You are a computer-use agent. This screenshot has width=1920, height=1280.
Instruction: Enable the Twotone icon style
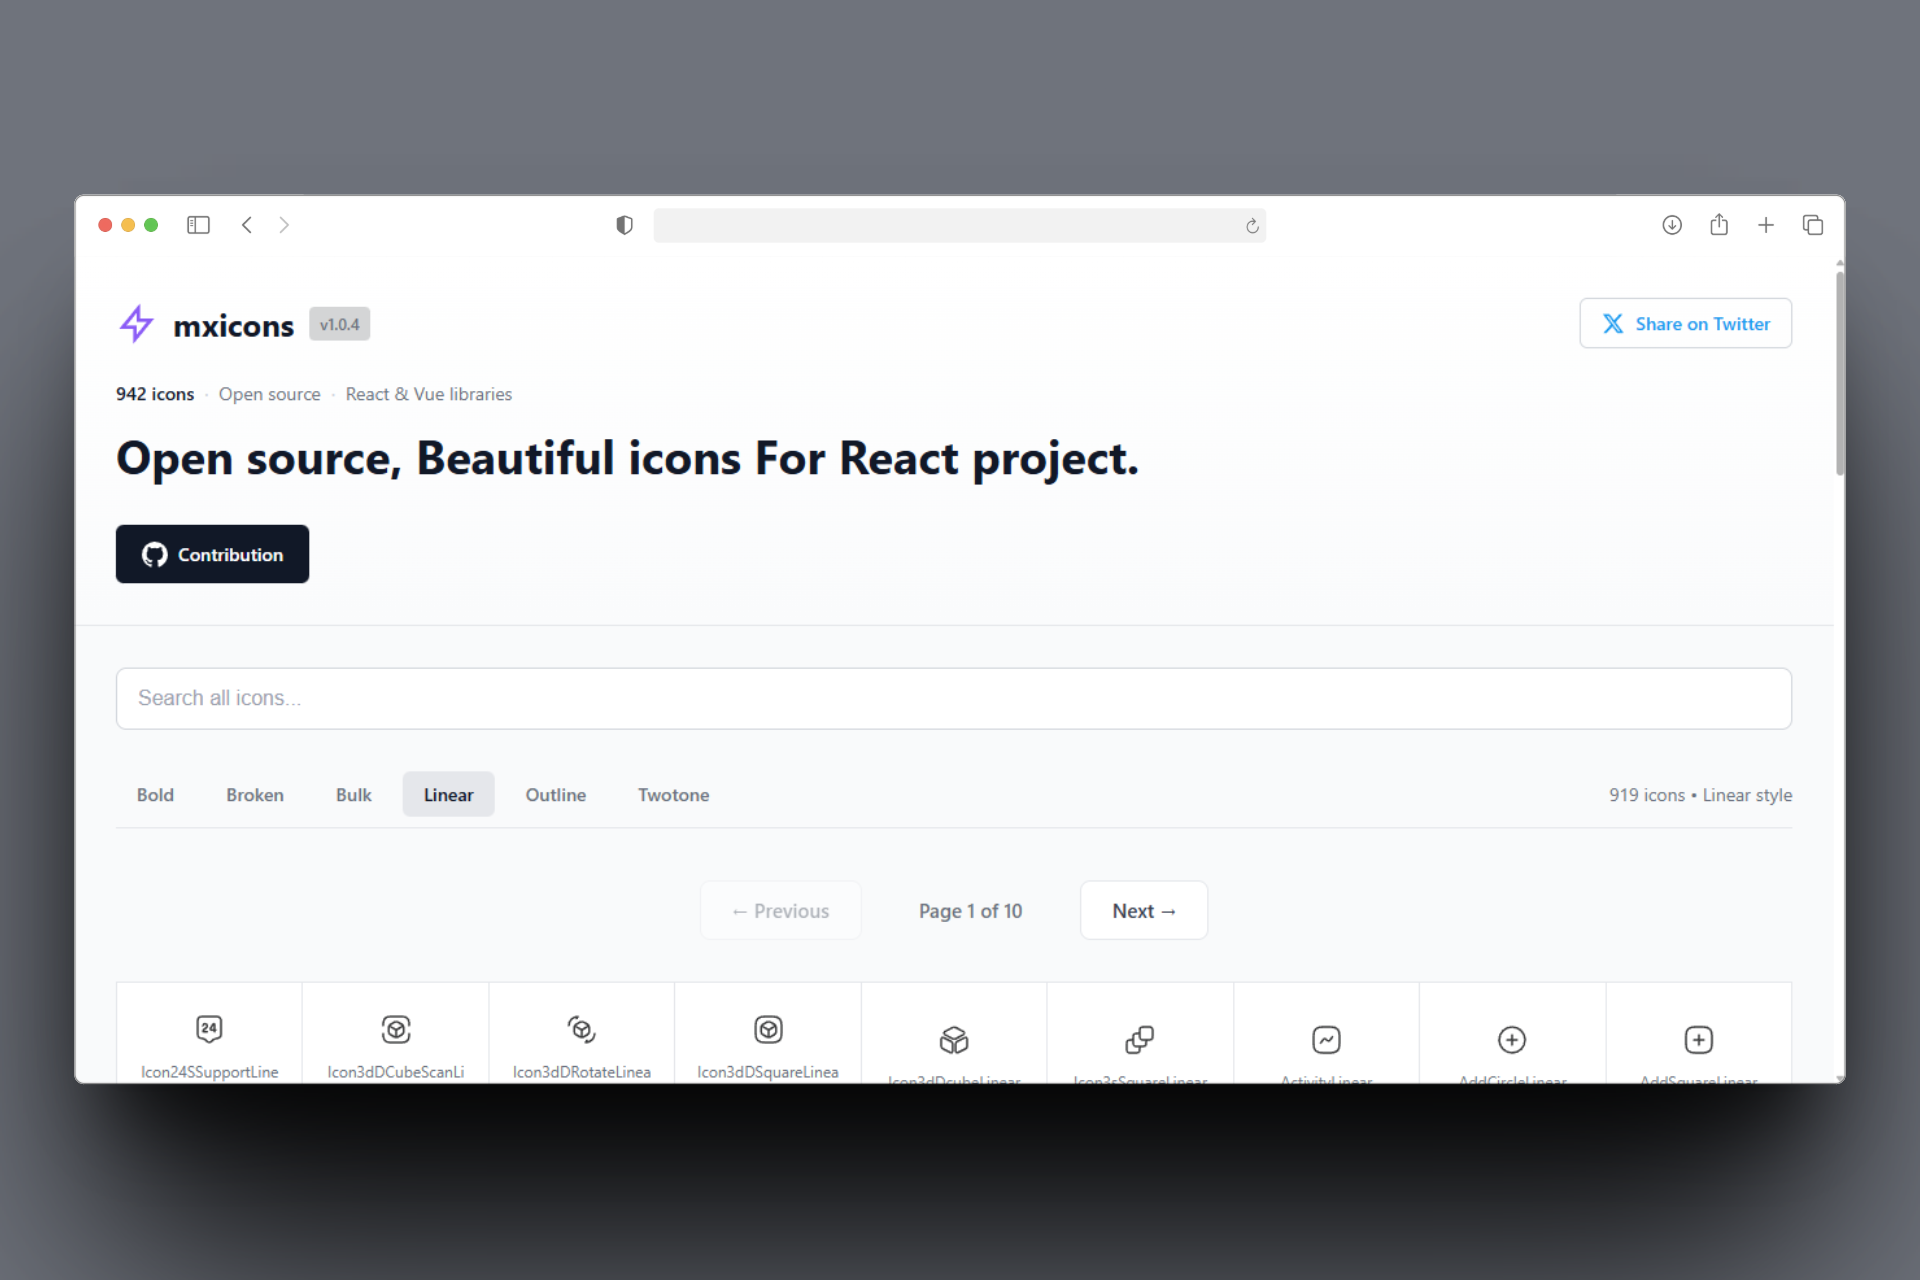[x=673, y=794]
